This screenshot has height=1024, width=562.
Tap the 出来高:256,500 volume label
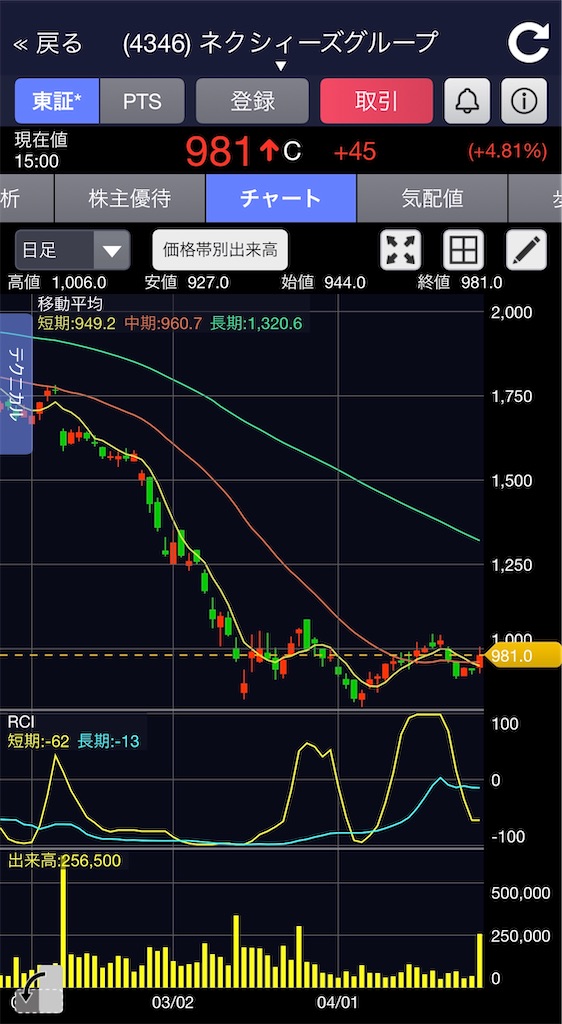[x=65, y=861]
